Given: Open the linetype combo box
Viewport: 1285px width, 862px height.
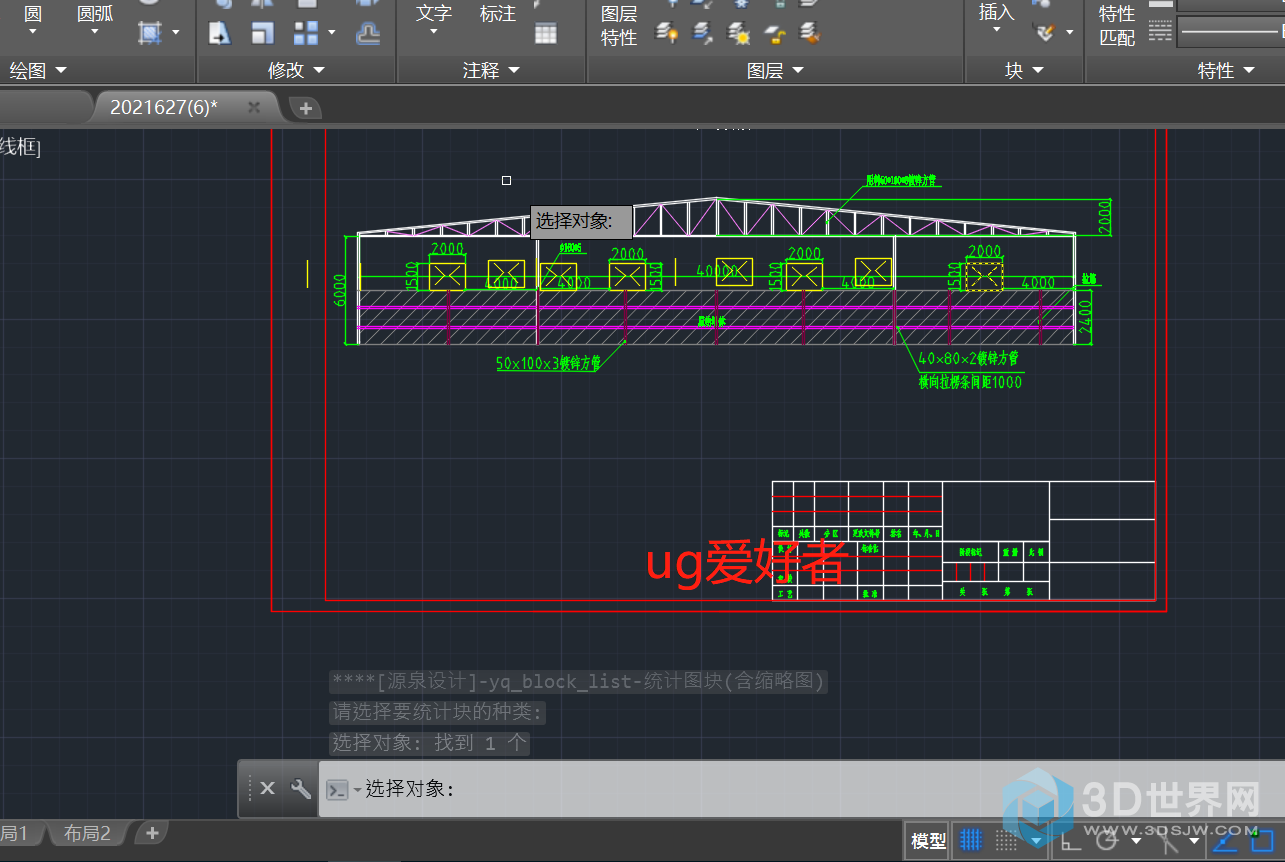Looking at the screenshot, I should point(1231,32).
